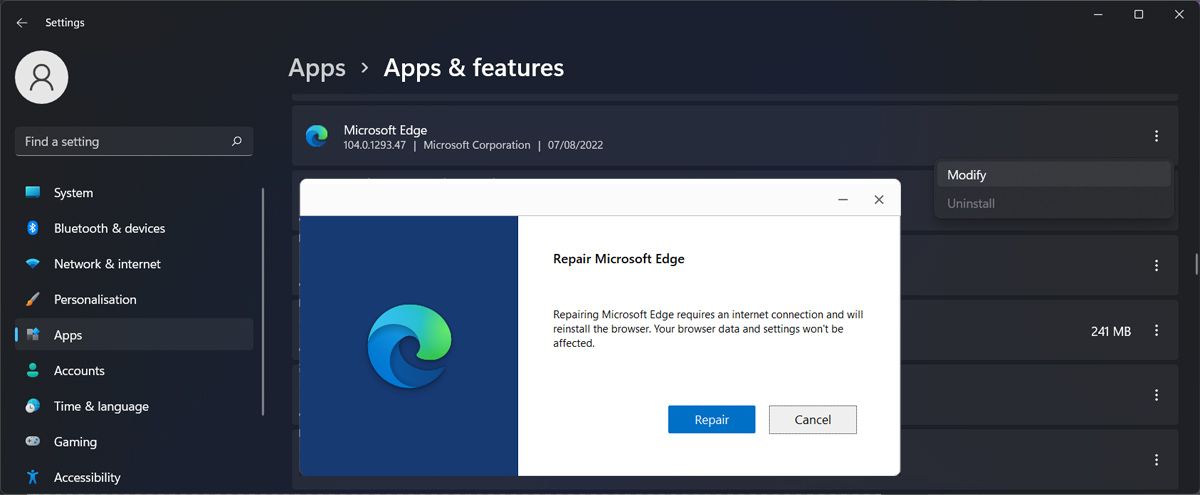
Task: Open the user profile avatar
Action: click(42, 77)
